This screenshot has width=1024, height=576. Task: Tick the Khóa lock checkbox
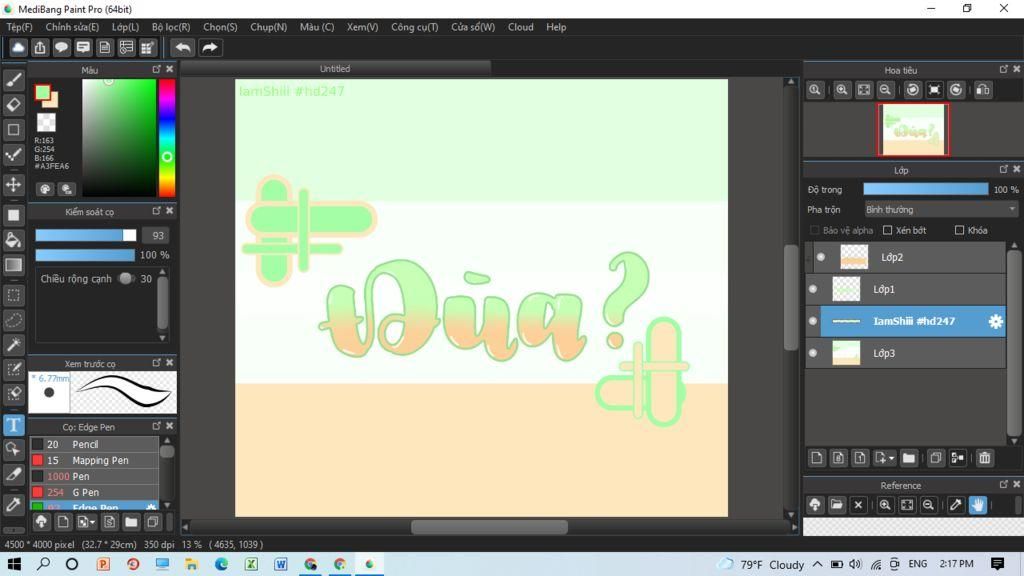(x=960, y=230)
